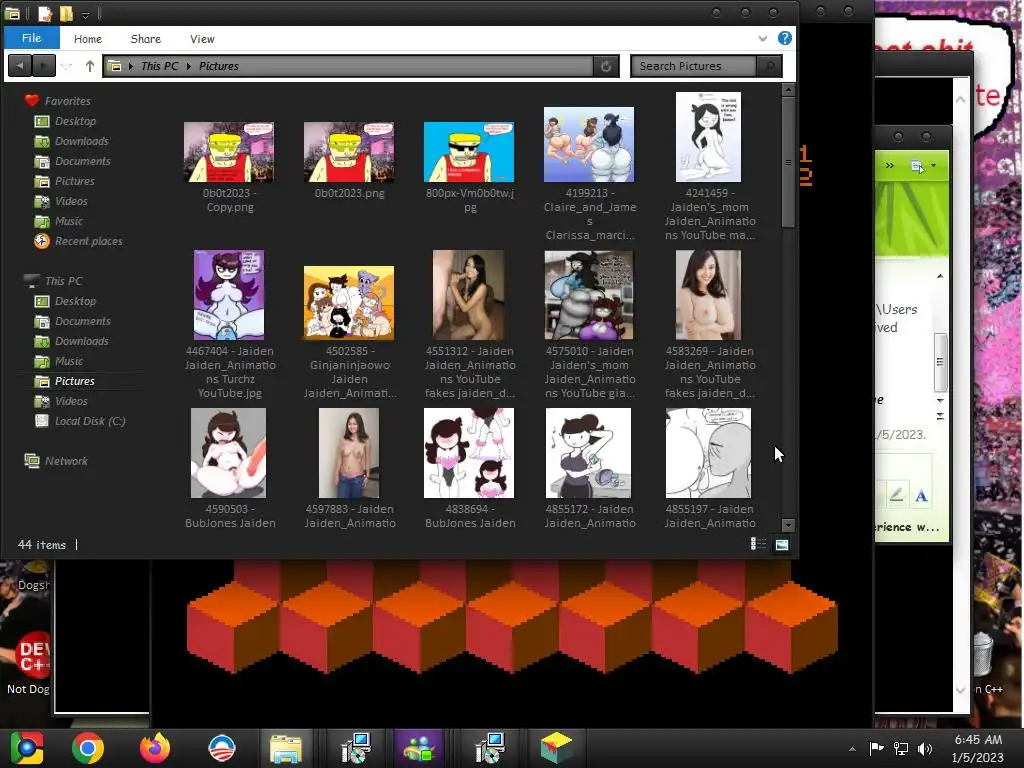Image resolution: width=1024 pixels, height=768 pixels.
Task: Open the volume control from the speaker tray icon
Action: 925,748
